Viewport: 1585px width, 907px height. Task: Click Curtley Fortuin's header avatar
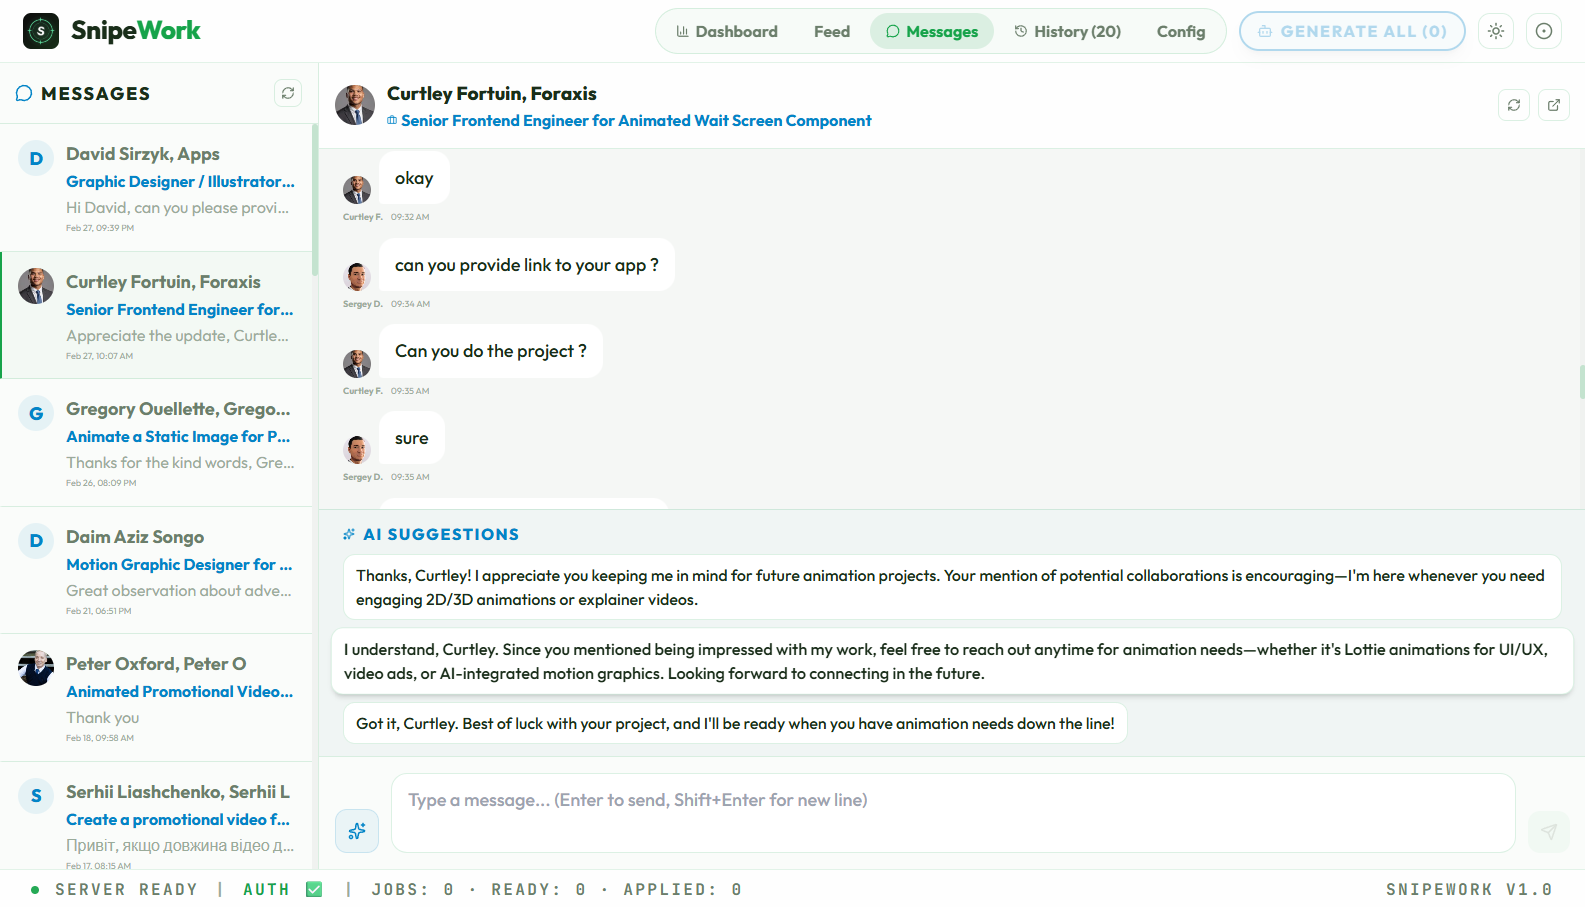355,105
